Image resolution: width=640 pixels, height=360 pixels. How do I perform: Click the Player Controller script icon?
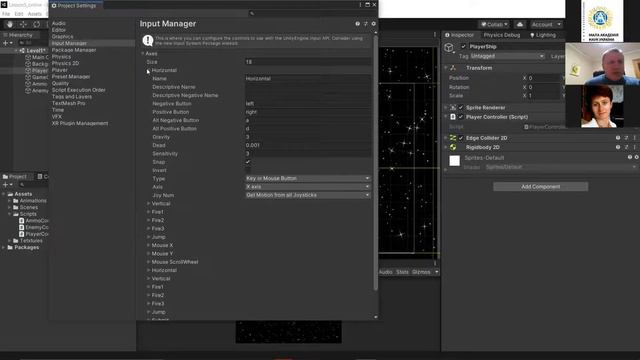453,117
